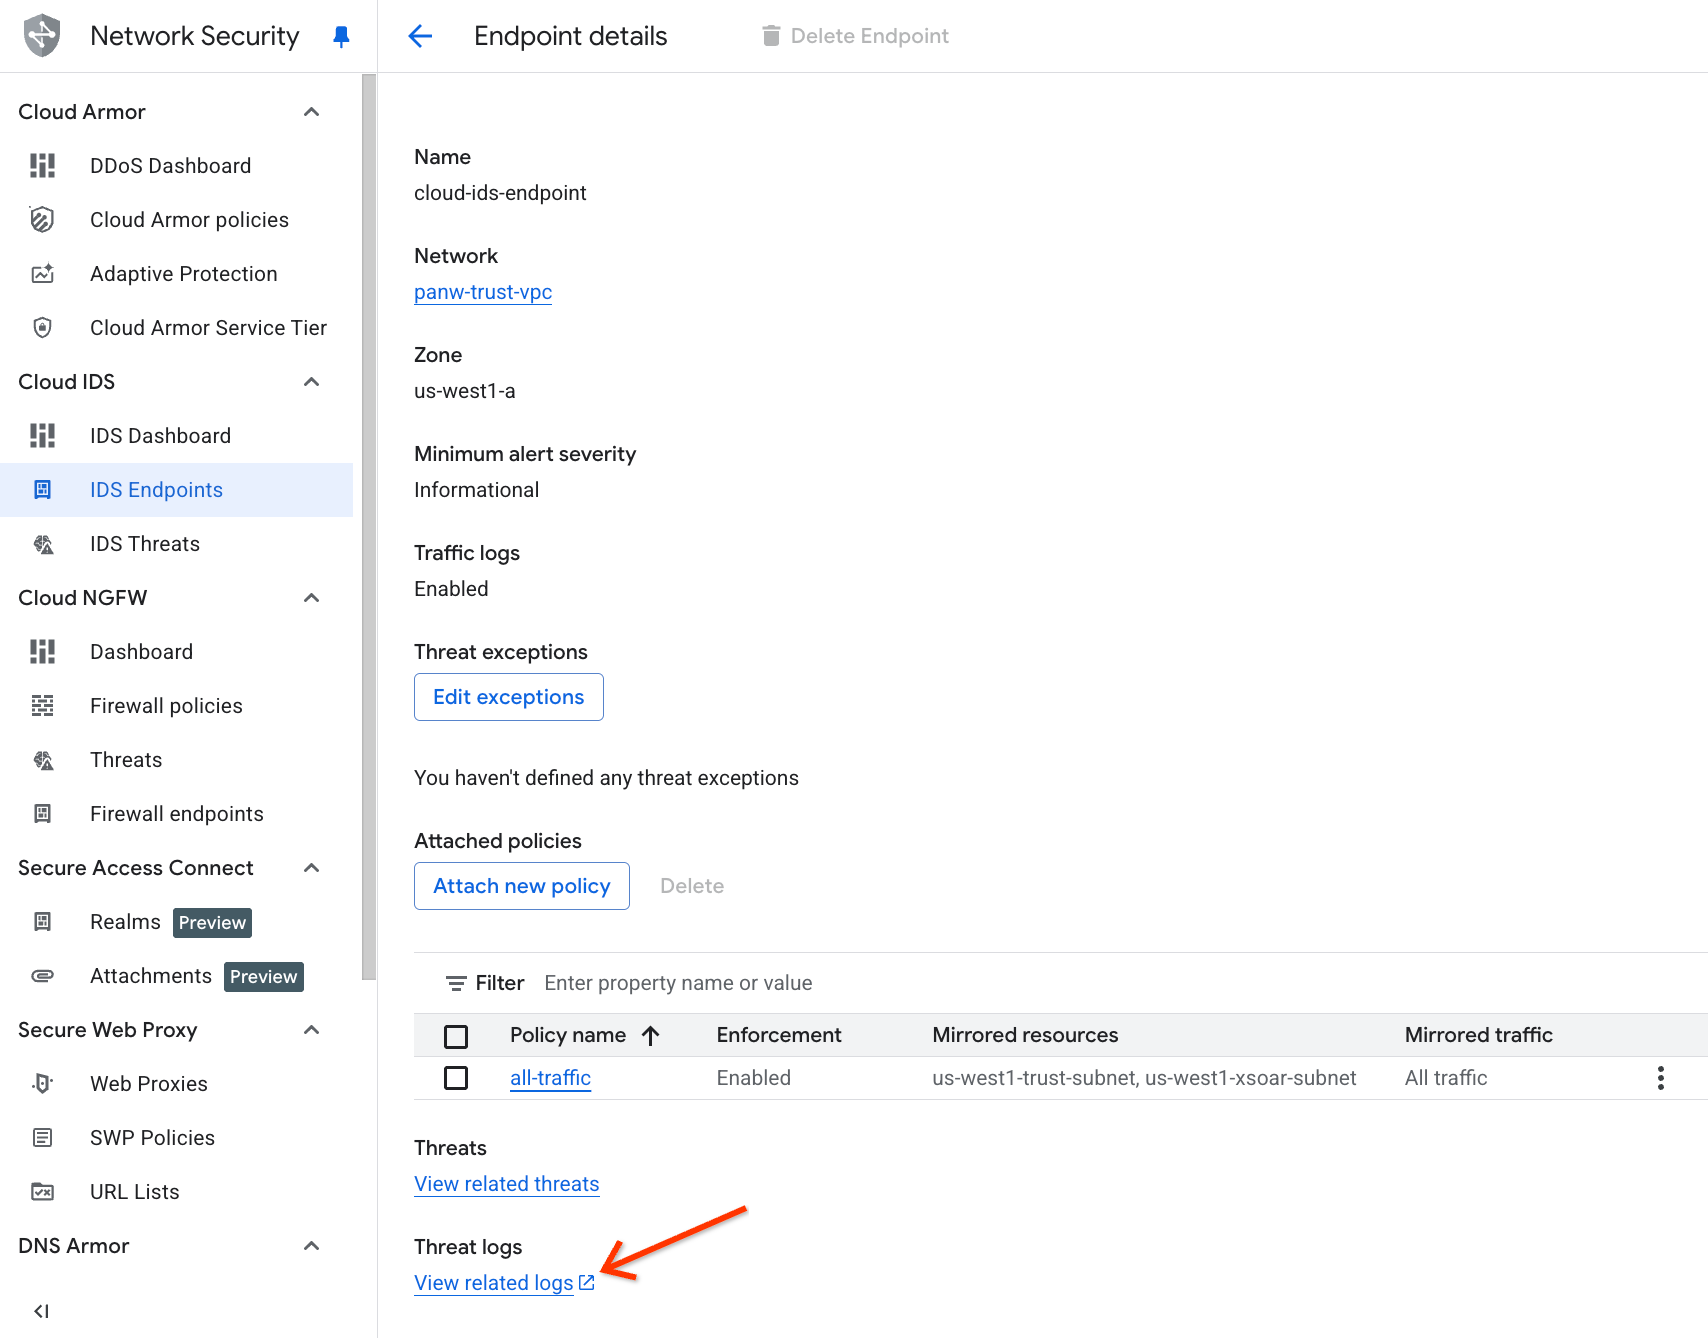Collapse the sidebar with the bottom arrow icon
1708x1338 pixels.
coord(42,1311)
